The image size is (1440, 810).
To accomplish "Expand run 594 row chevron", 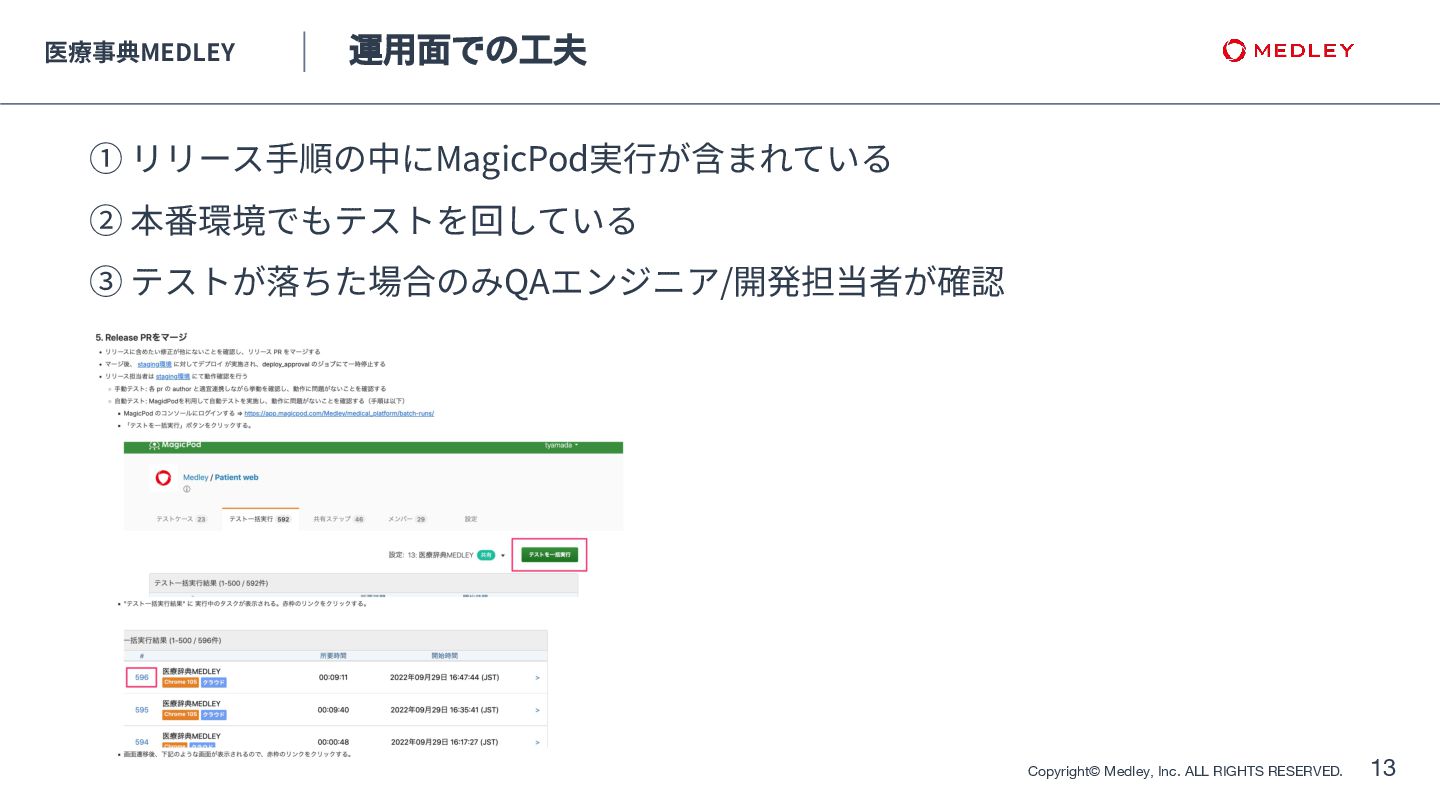I will (537, 742).
